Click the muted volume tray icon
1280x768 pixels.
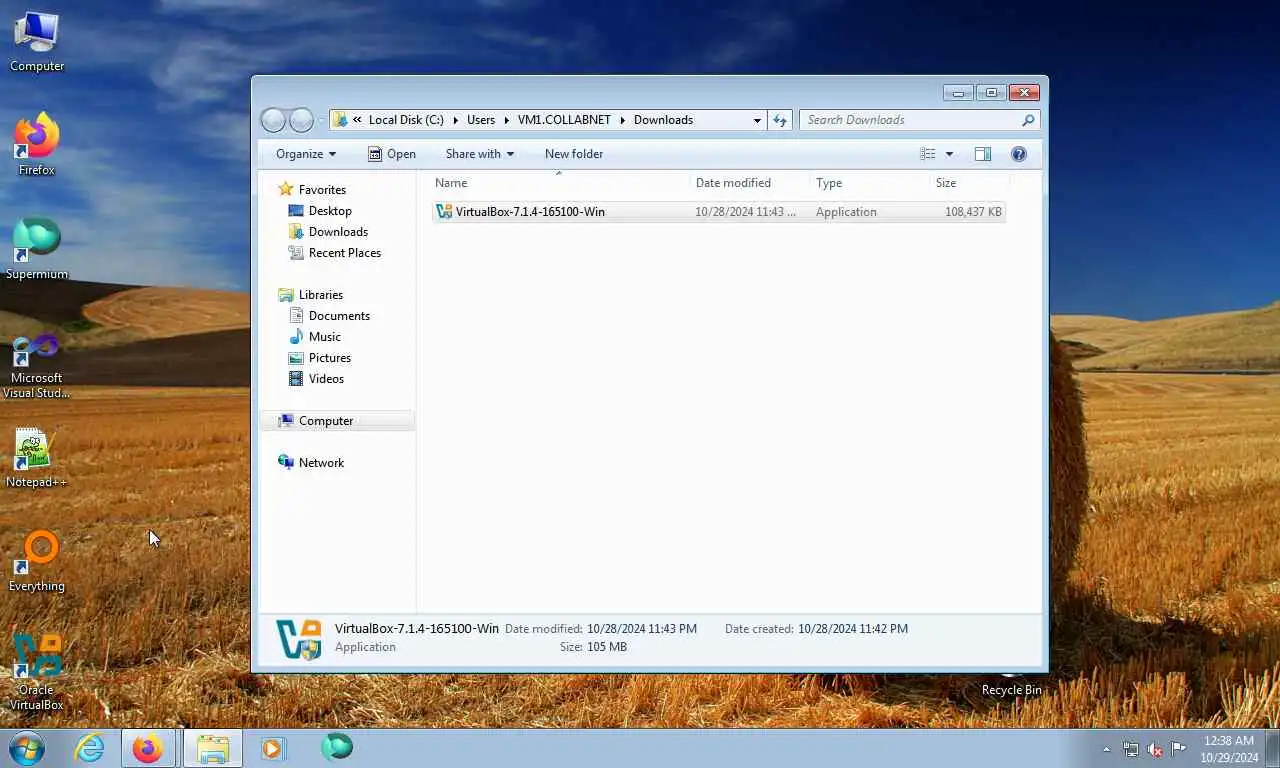point(1155,749)
